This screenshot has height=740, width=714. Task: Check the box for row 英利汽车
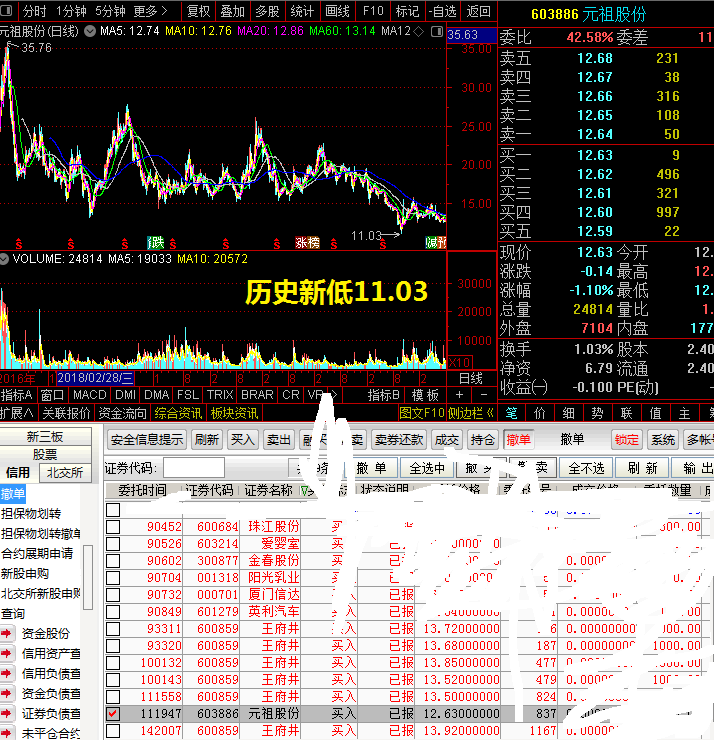click(x=113, y=612)
